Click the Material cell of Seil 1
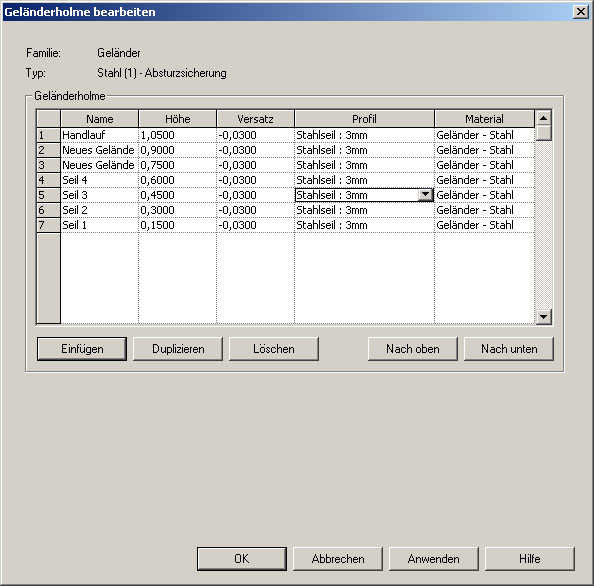 pos(485,225)
